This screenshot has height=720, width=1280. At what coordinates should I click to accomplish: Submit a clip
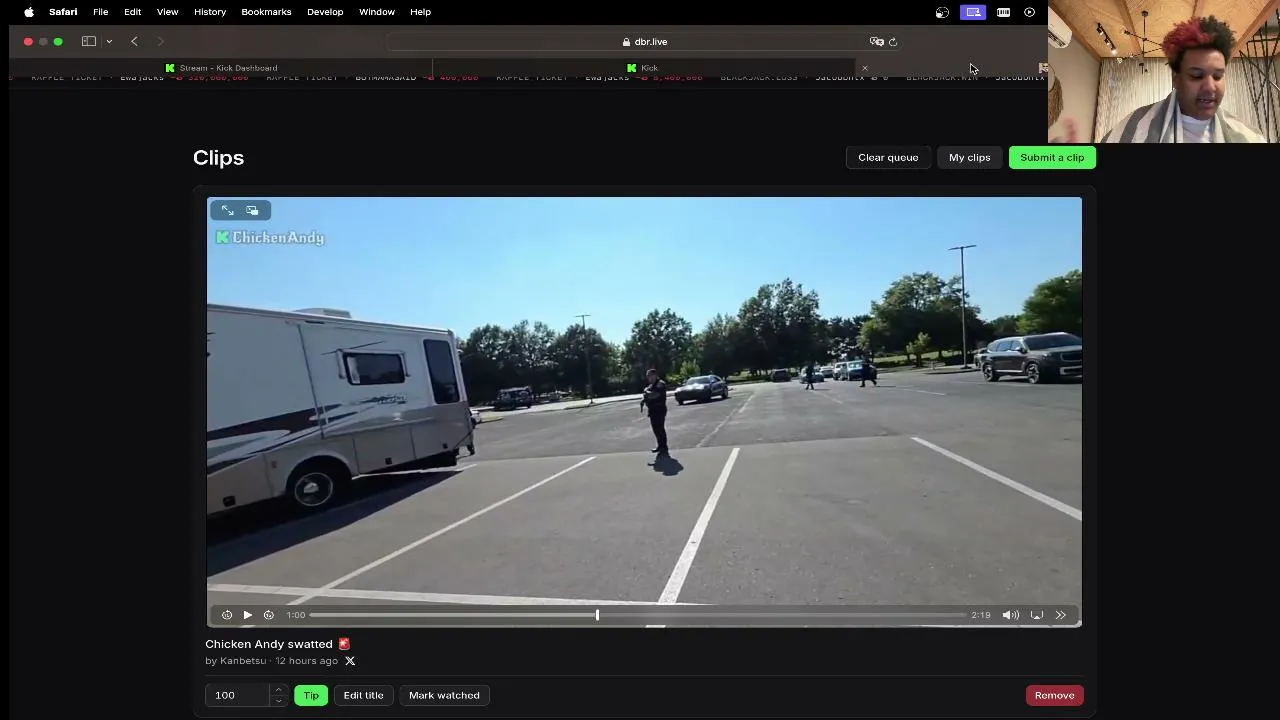pos(1052,157)
